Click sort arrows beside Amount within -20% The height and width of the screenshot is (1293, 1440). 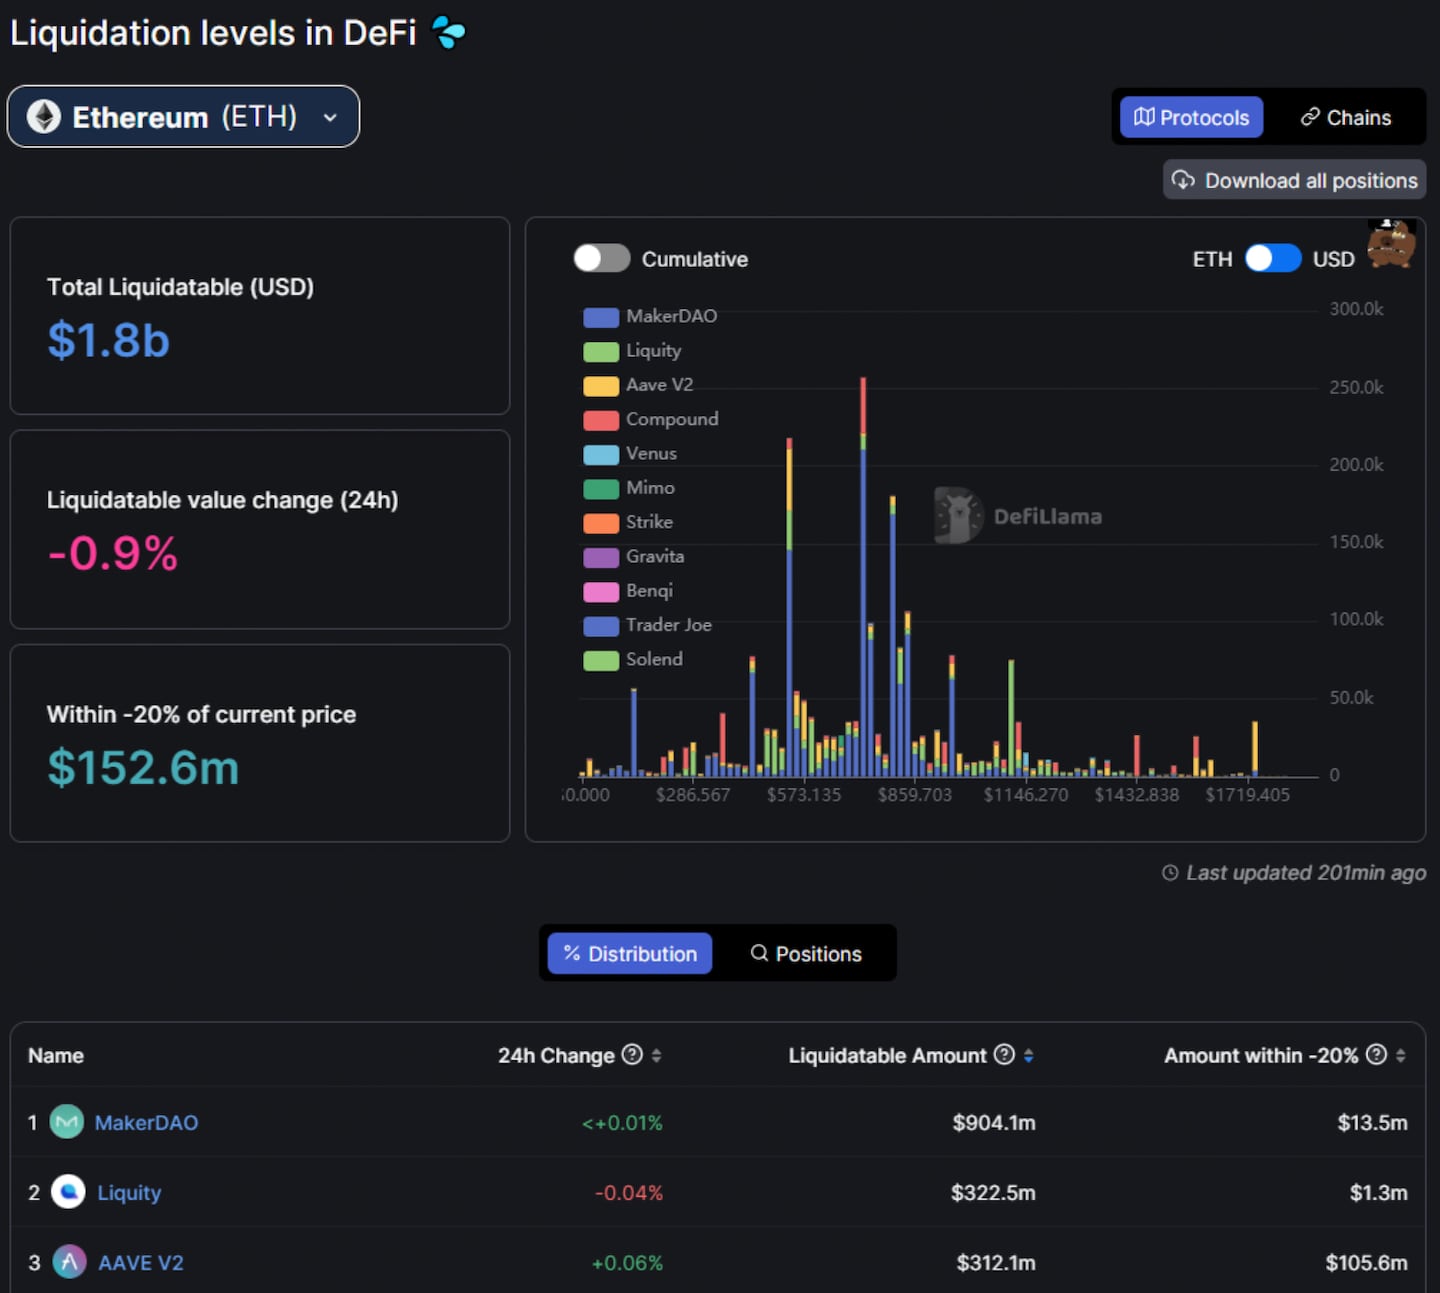(1400, 1055)
